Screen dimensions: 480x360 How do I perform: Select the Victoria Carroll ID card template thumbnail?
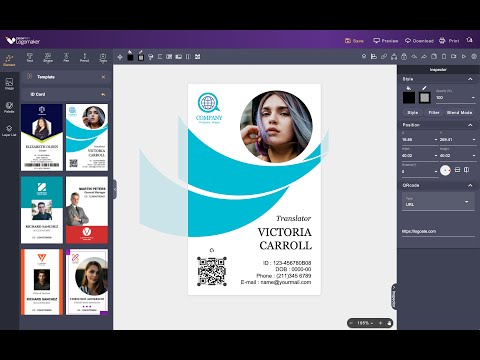[x=87, y=137]
